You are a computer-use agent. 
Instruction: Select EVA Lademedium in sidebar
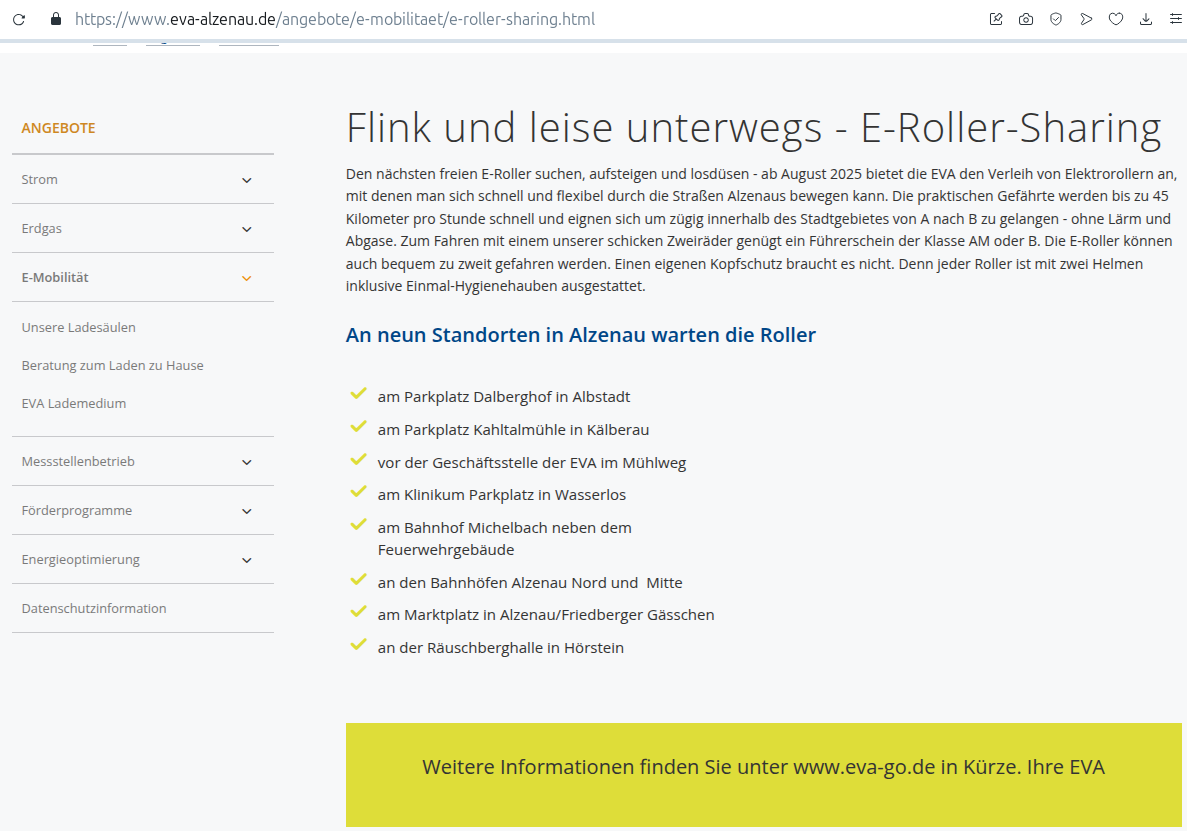74,404
